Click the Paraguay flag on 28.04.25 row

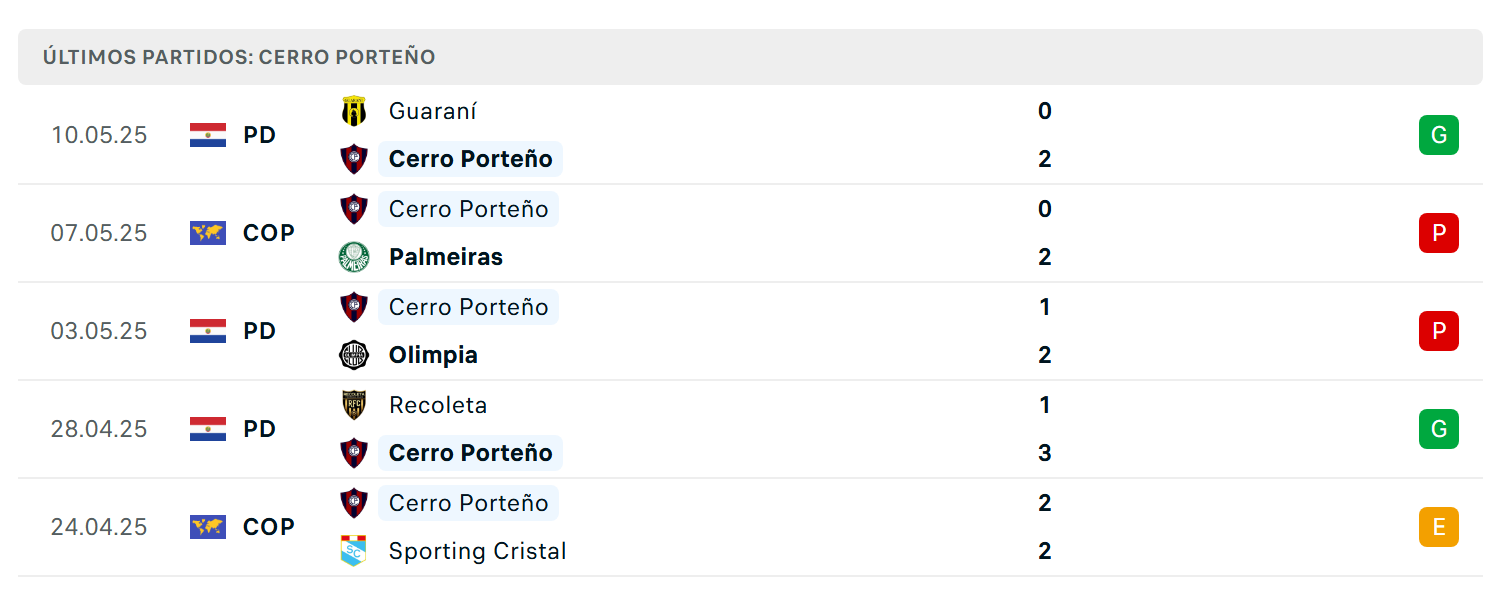click(208, 429)
